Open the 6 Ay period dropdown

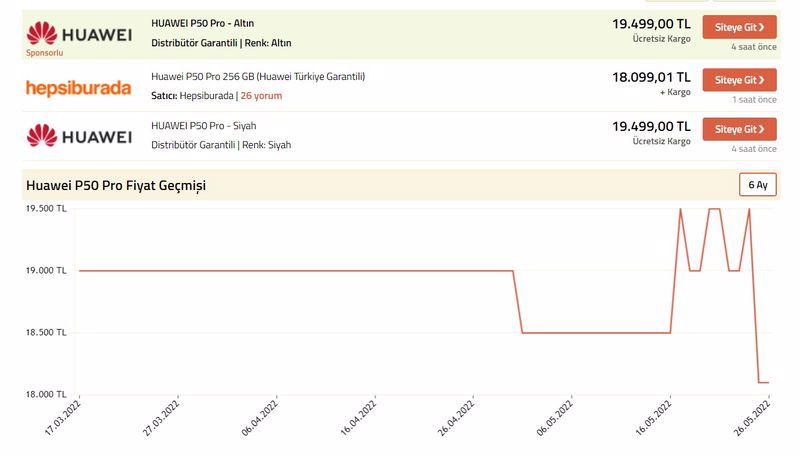pos(758,185)
